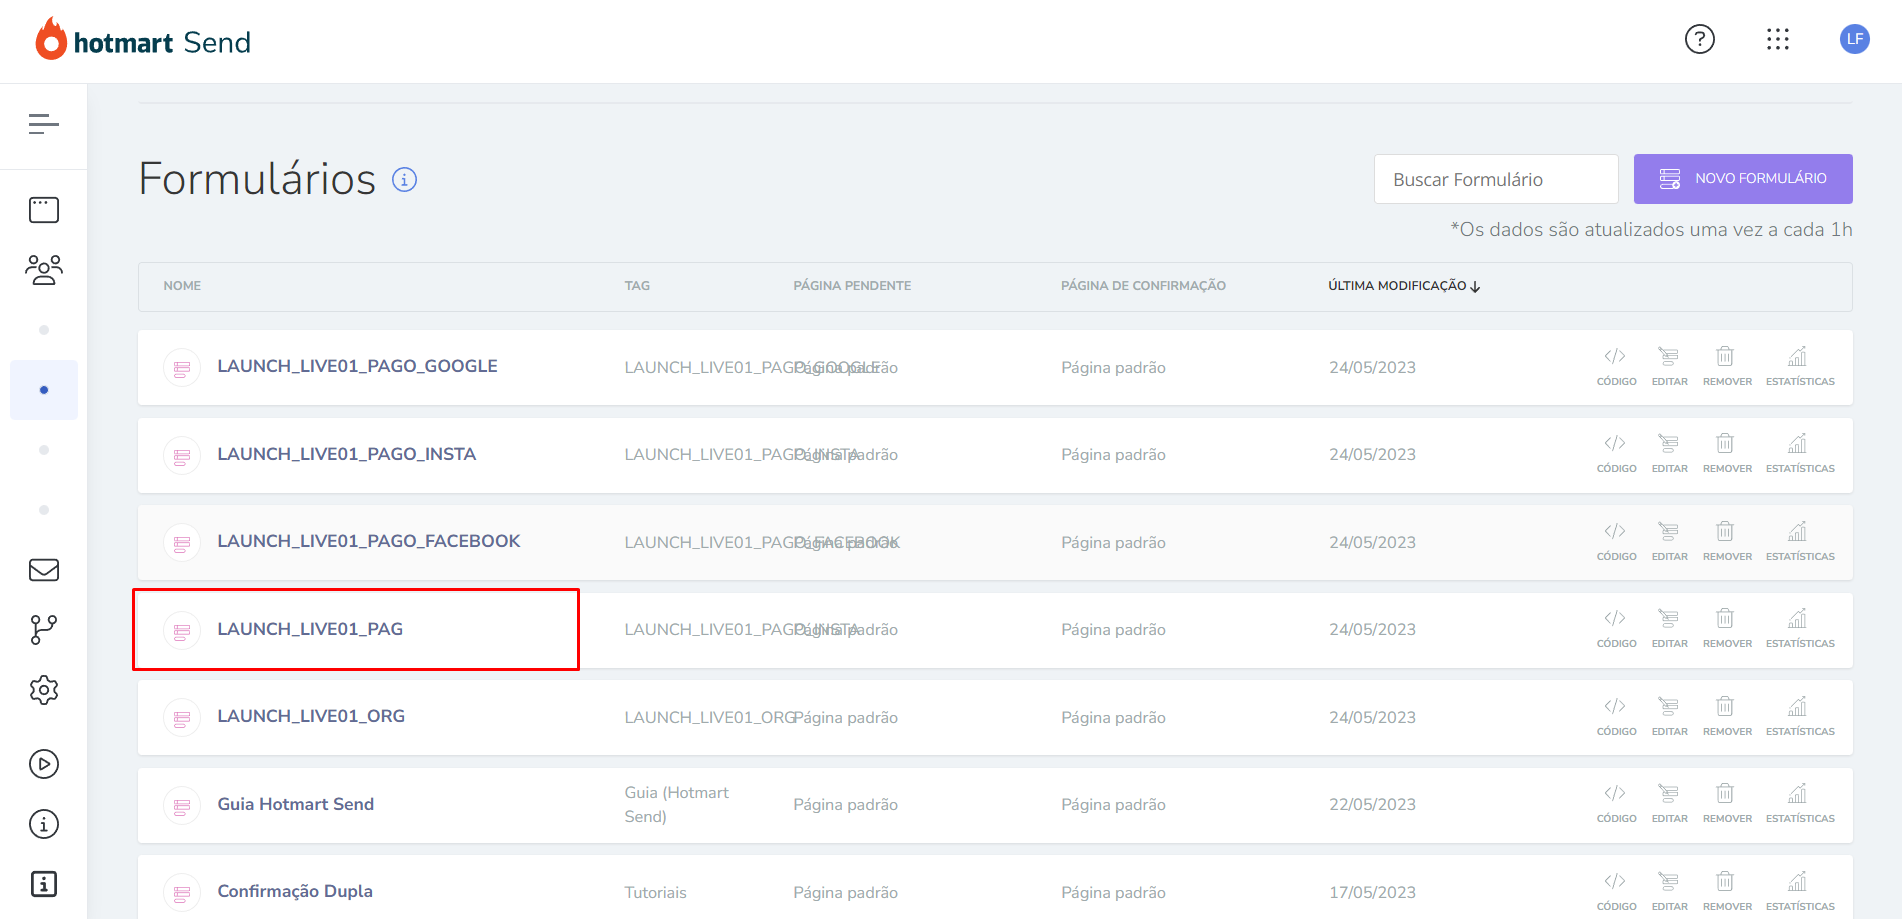Edit the LAUNCH_LIVE01_PAGO_FACEBOOK form
Screen dimensions: 1902x919
pyautogui.click(x=1669, y=542)
